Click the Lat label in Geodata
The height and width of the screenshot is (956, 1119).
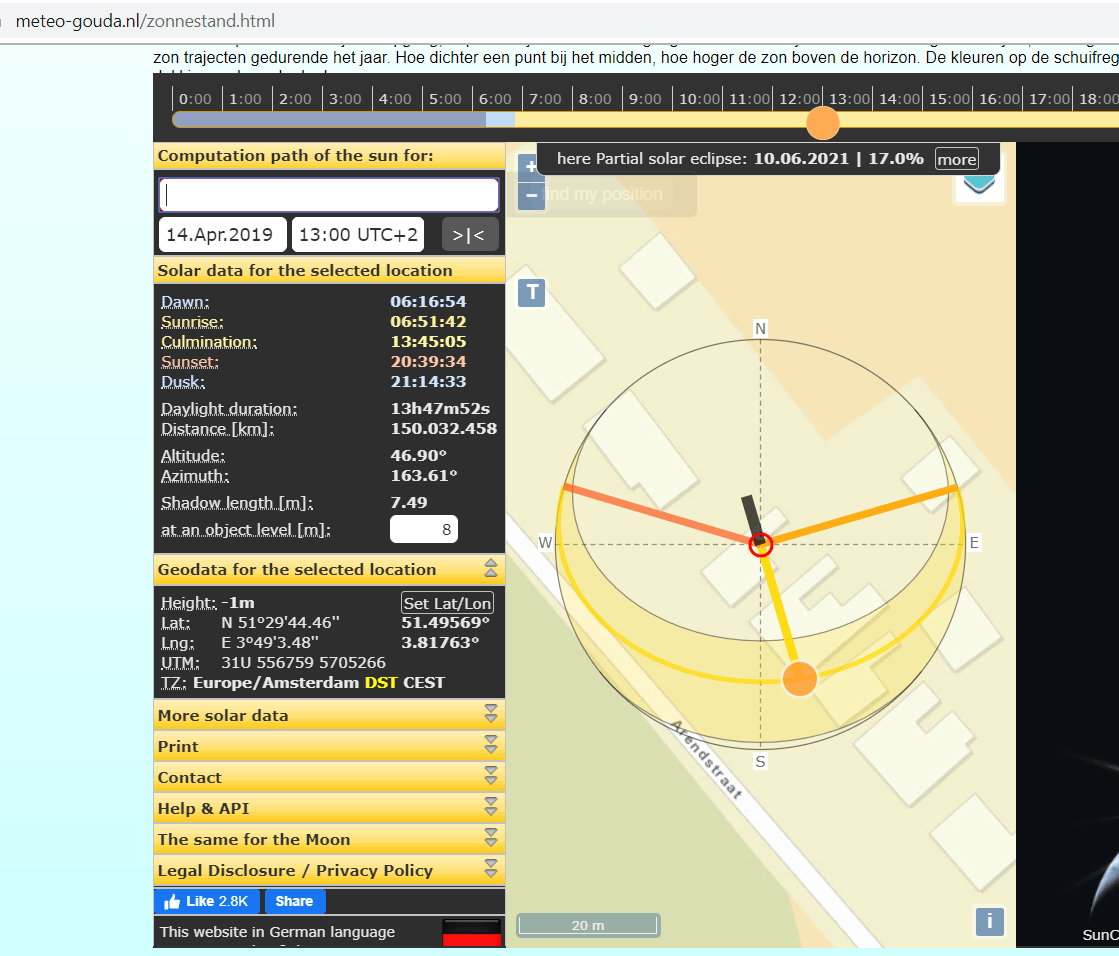tap(176, 623)
